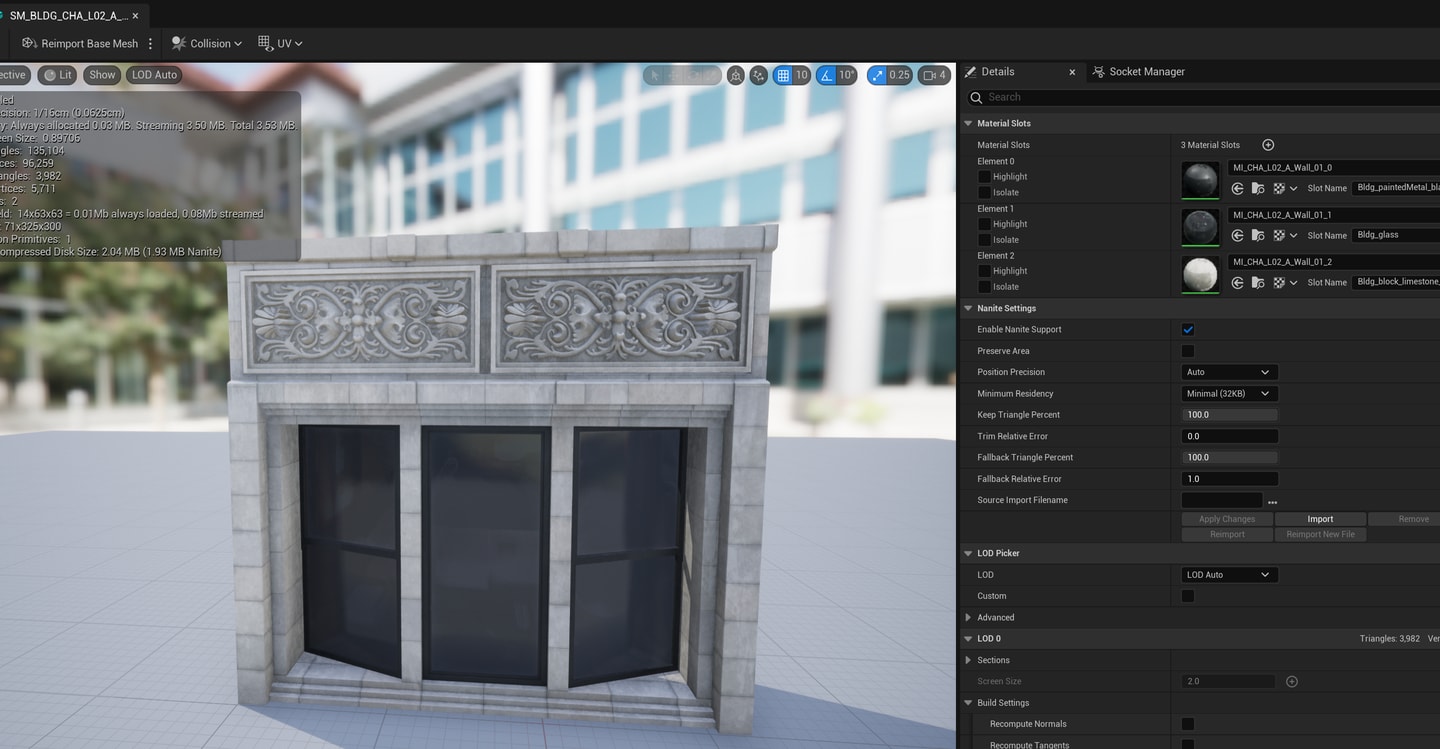
Task: Toggle grid snapping icon in viewport
Action: (783, 75)
